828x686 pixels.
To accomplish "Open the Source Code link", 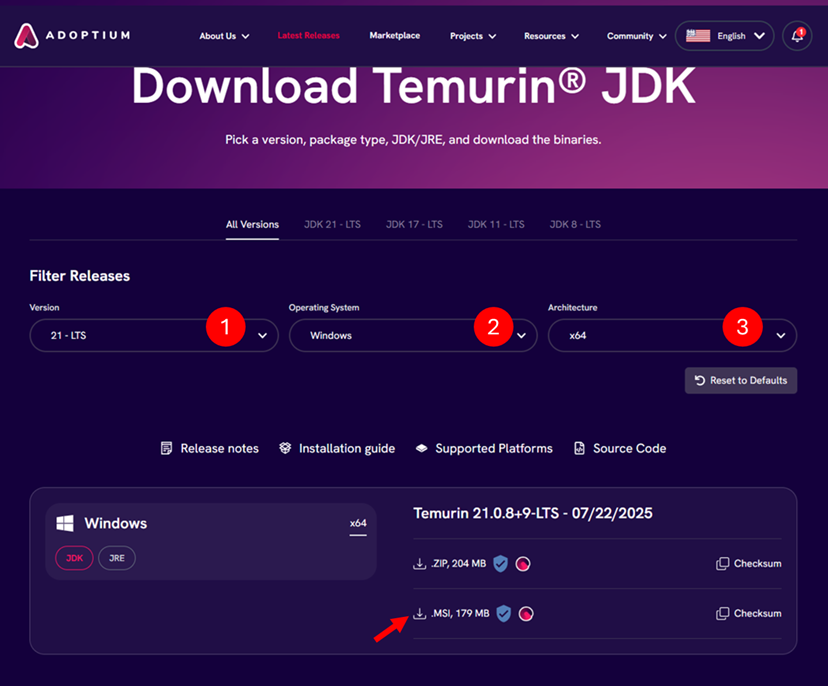I will click(620, 448).
